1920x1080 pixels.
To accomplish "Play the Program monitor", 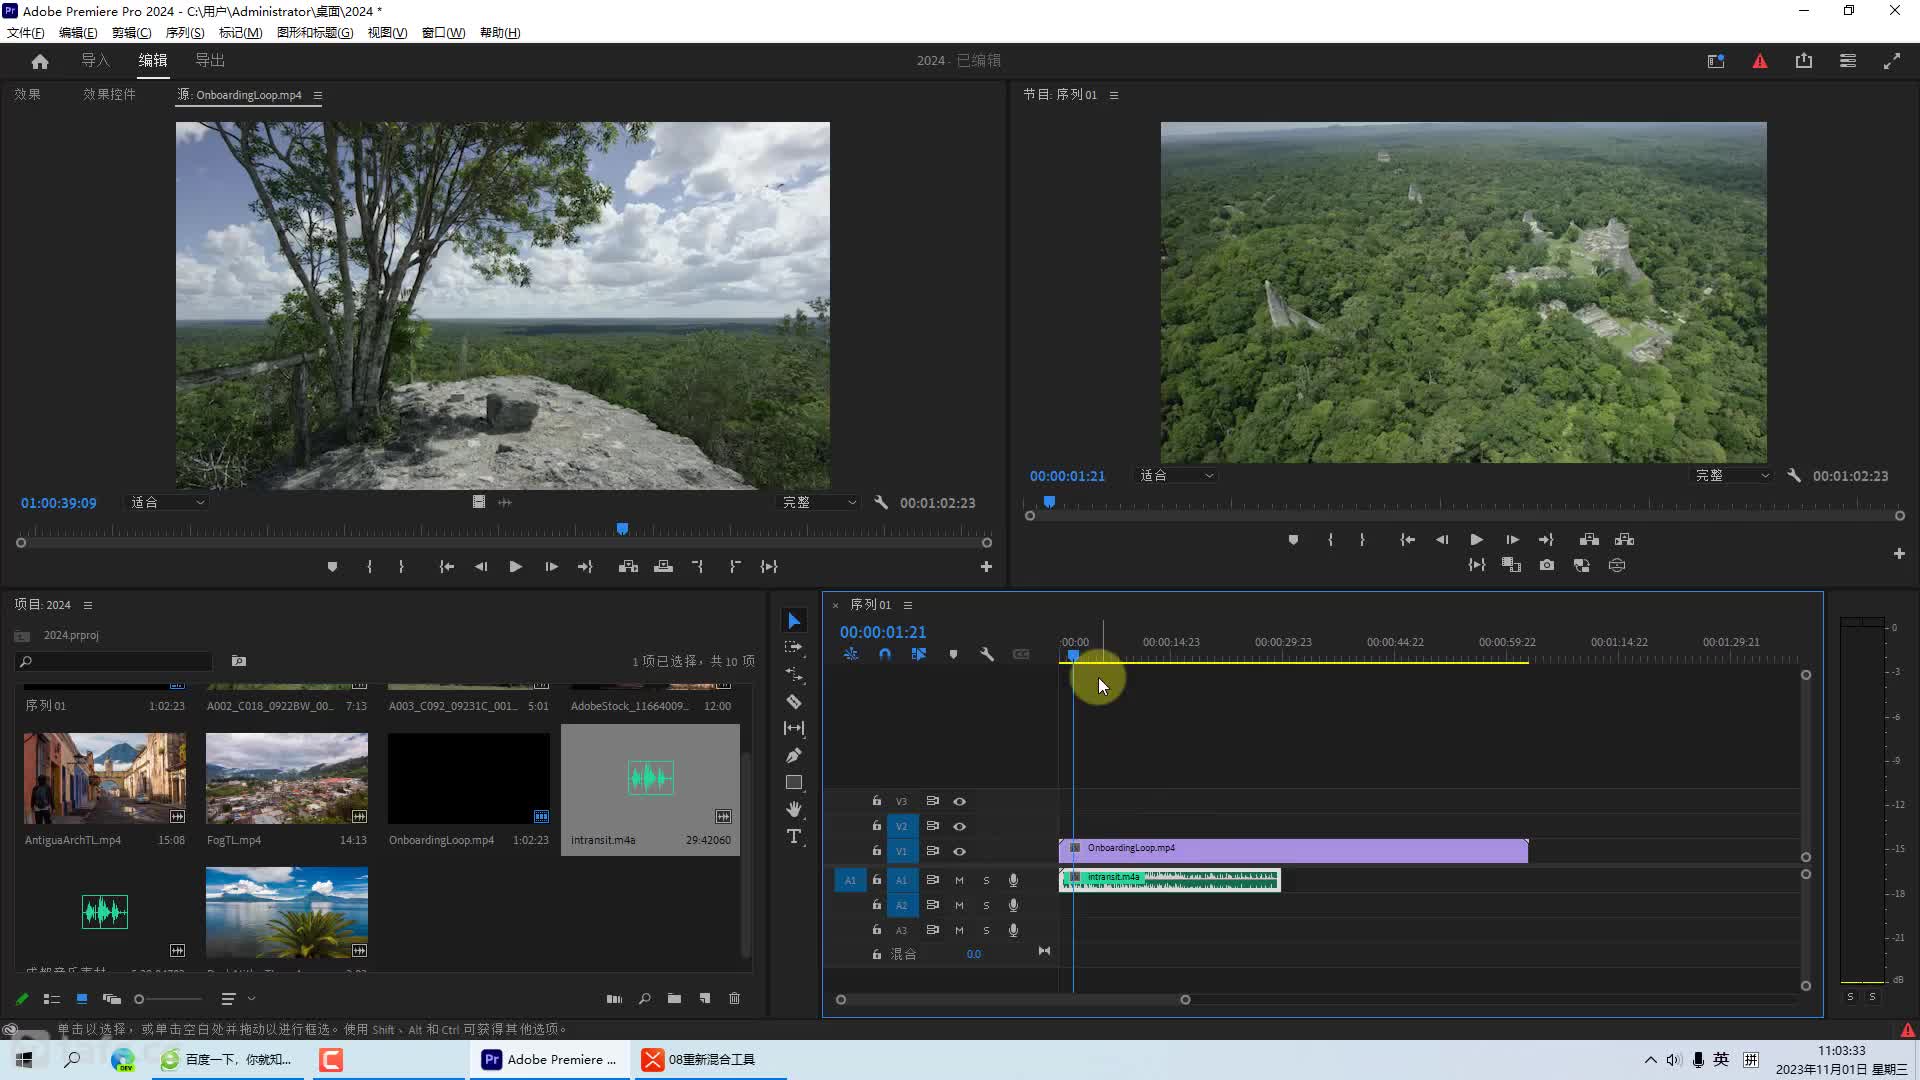I will [x=1477, y=540].
